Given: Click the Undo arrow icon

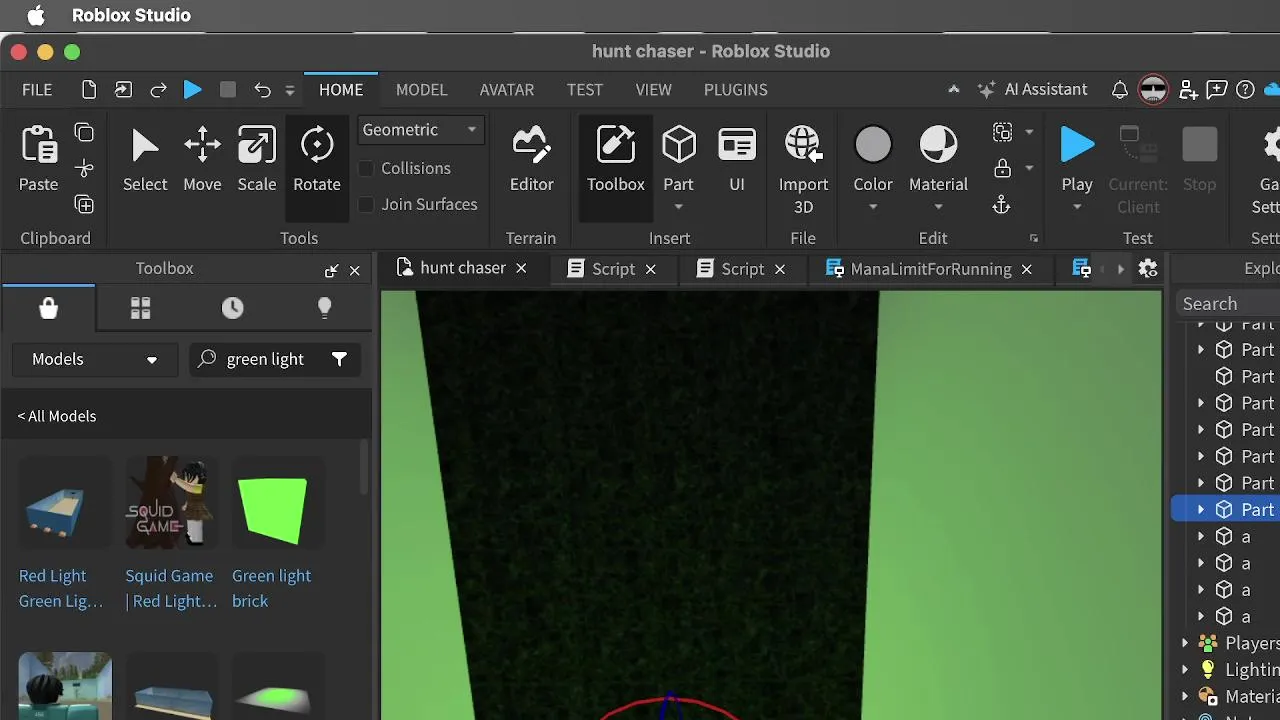Looking at the screenshot, I should tap(262, 90).
